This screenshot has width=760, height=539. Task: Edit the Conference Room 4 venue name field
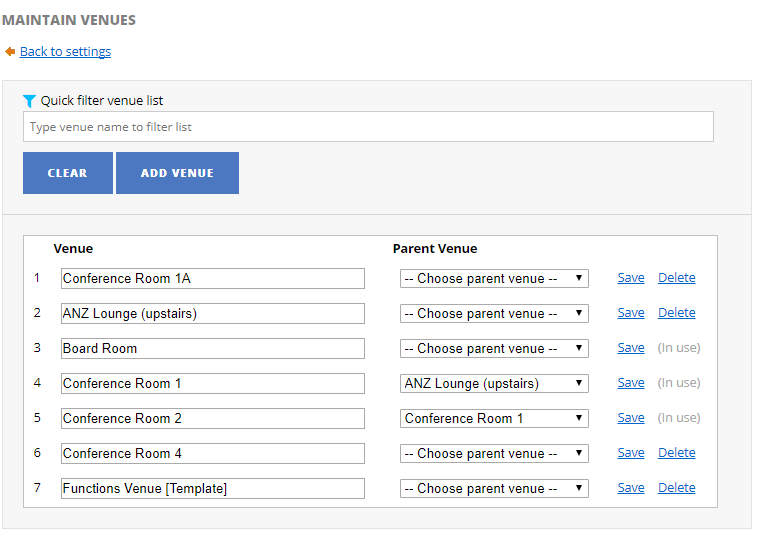(212, 454)
